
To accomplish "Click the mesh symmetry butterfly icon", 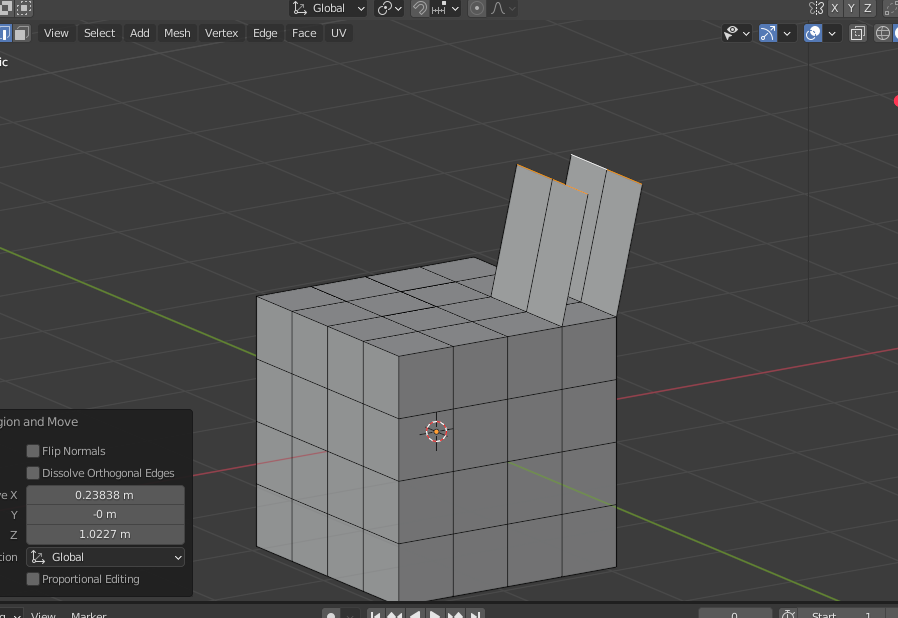I will [x=816, y=8].
